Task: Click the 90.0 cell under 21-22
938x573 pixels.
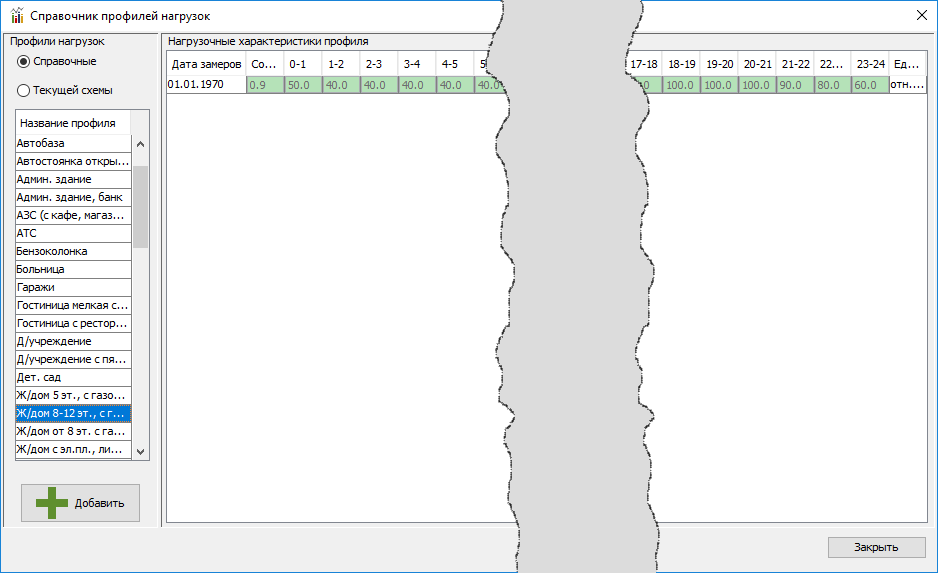Action: coord(796,85)
